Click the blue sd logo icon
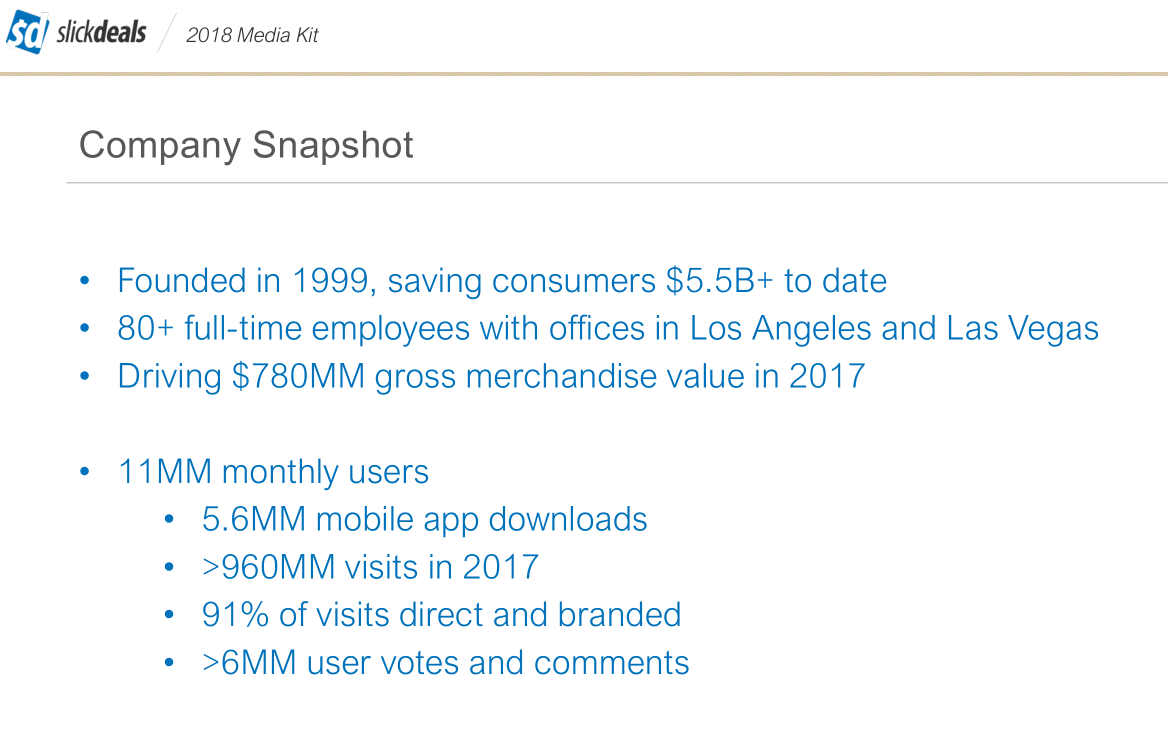 coord(27,34)
